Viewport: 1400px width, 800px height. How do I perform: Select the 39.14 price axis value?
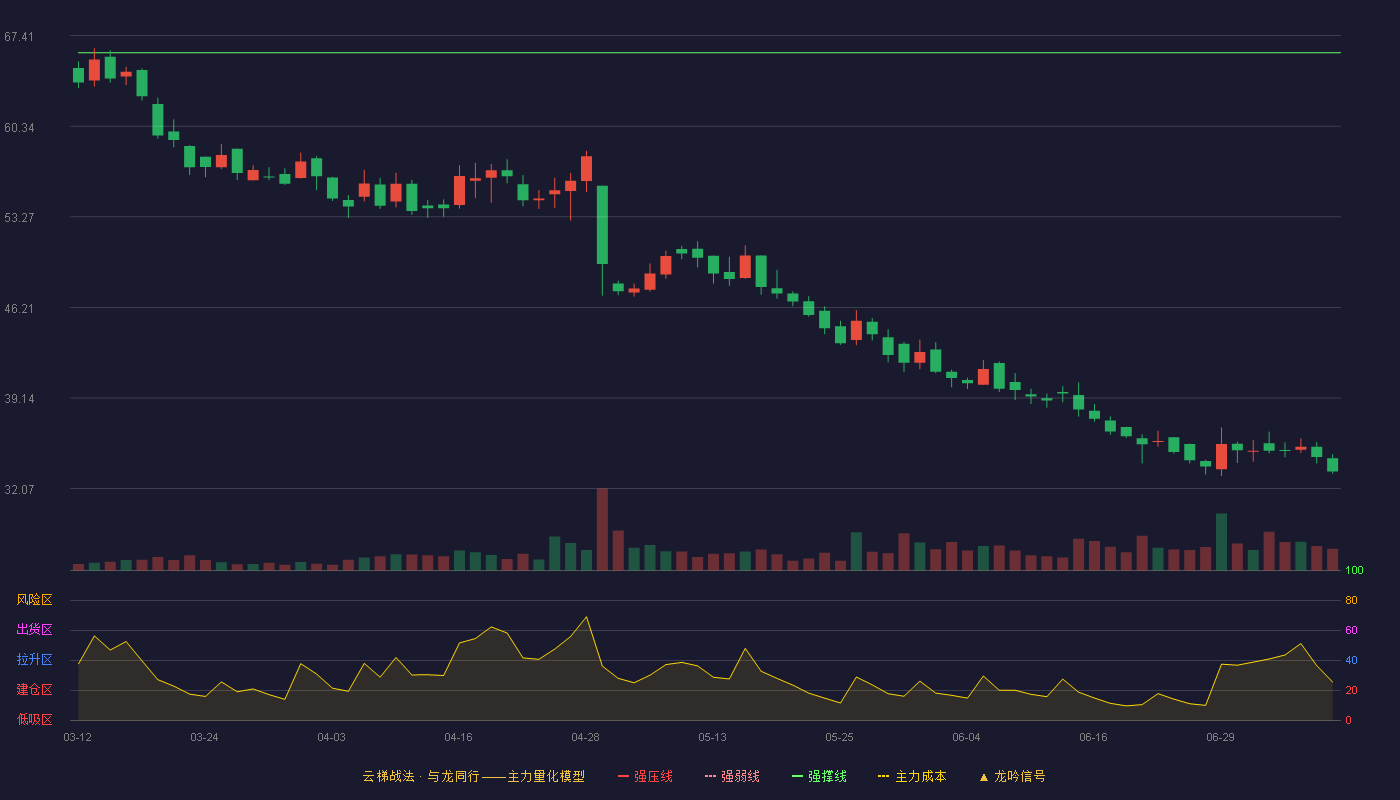[19, 399]
